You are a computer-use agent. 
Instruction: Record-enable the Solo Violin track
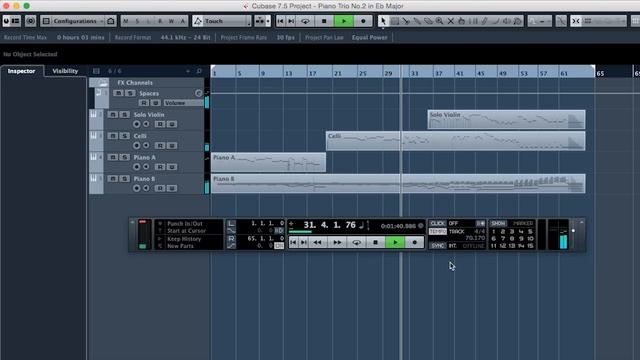coord(136,124)
